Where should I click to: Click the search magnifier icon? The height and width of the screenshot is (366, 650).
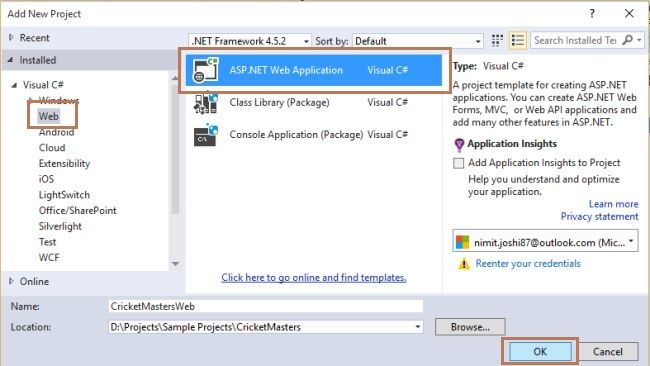(628, 40)
